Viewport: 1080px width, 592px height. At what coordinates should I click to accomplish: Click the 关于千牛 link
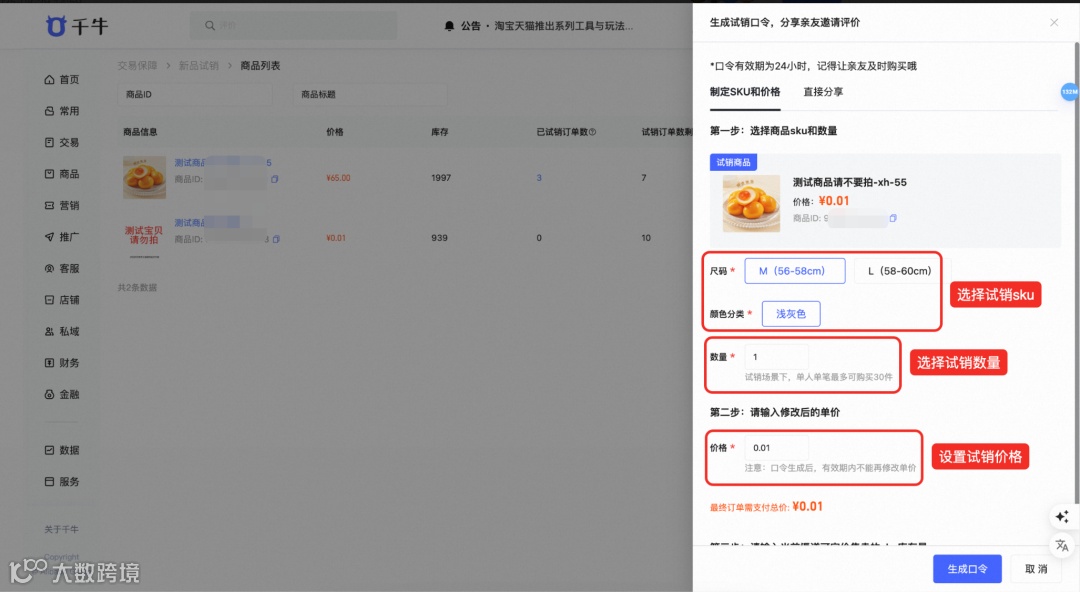(x=61, y=529)
